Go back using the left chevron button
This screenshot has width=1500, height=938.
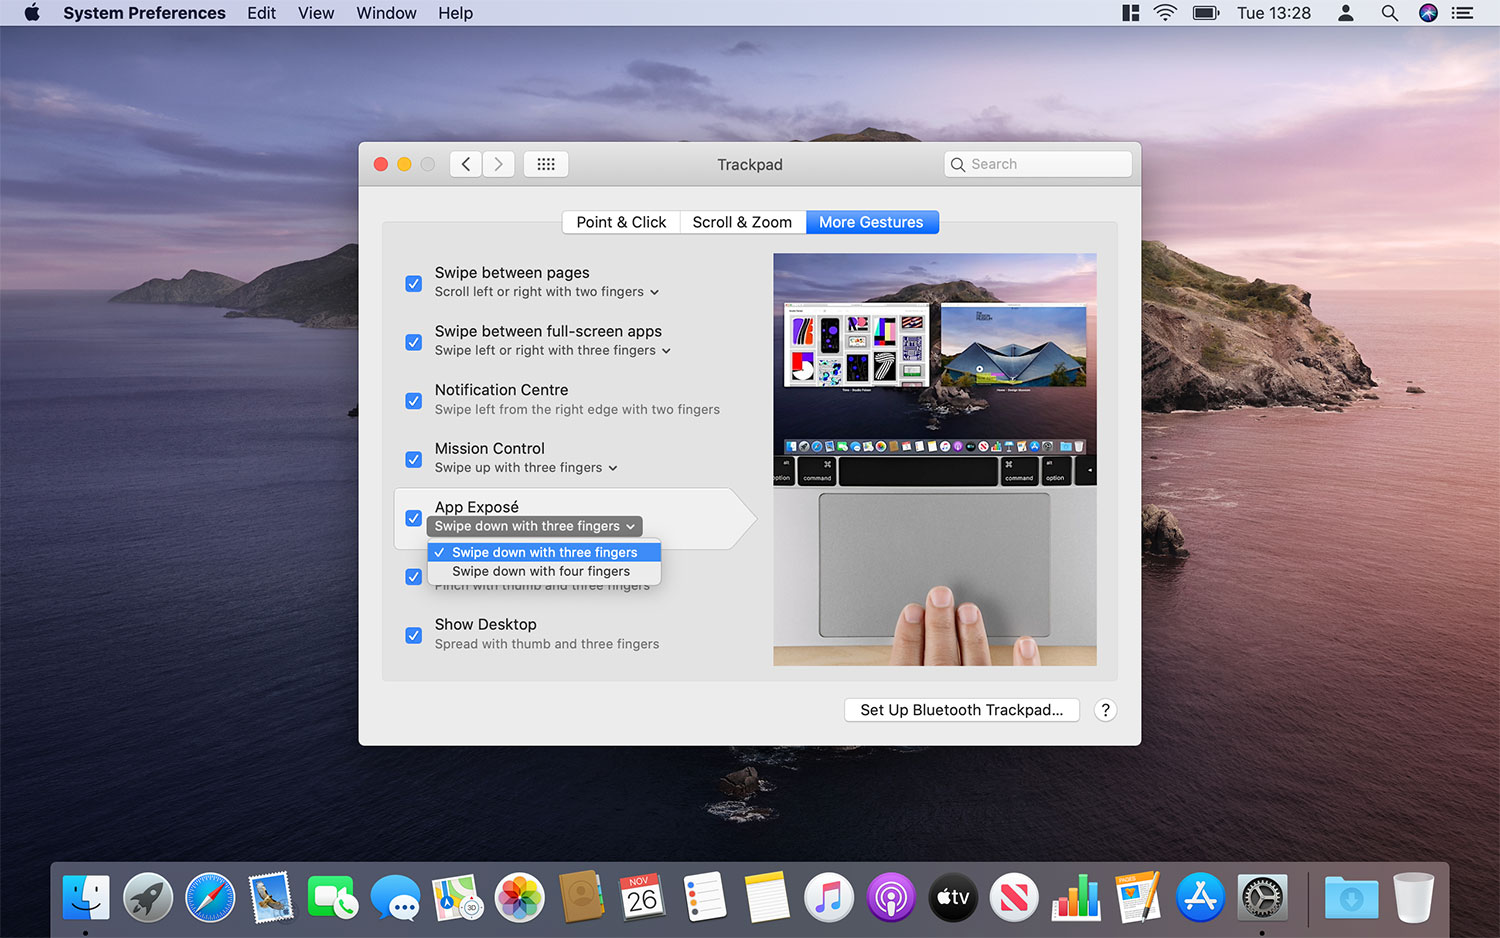coord(466,164)
